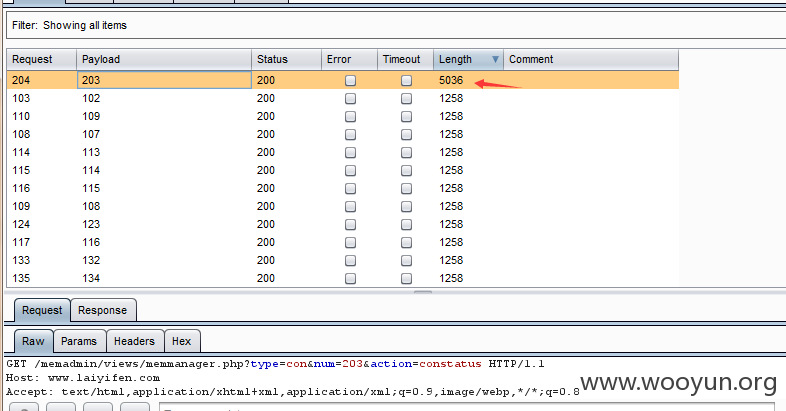Toggle Timeout checkbox for request 135
The image size is (786, 411).
pyautogui.click(x=407, y=279)
